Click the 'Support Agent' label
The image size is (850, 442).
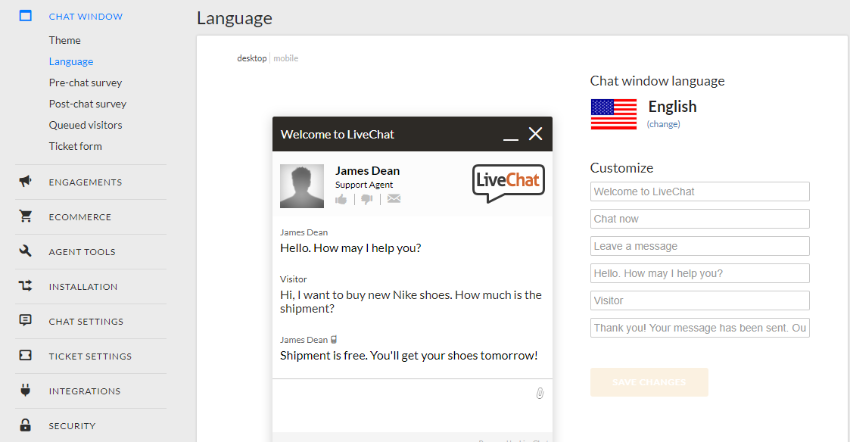[x=364, y=185]
